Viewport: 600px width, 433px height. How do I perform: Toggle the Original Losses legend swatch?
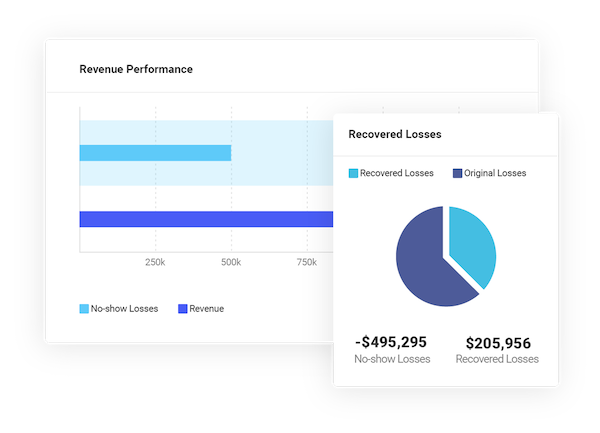(457, 173)
